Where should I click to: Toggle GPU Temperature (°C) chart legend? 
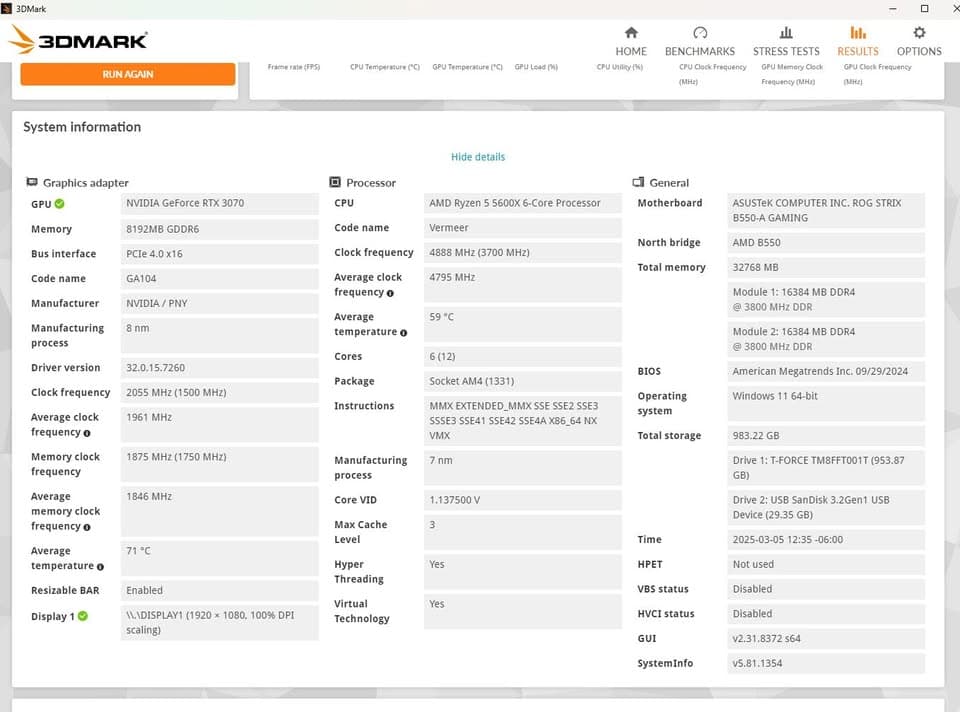(x=467, y=67)
